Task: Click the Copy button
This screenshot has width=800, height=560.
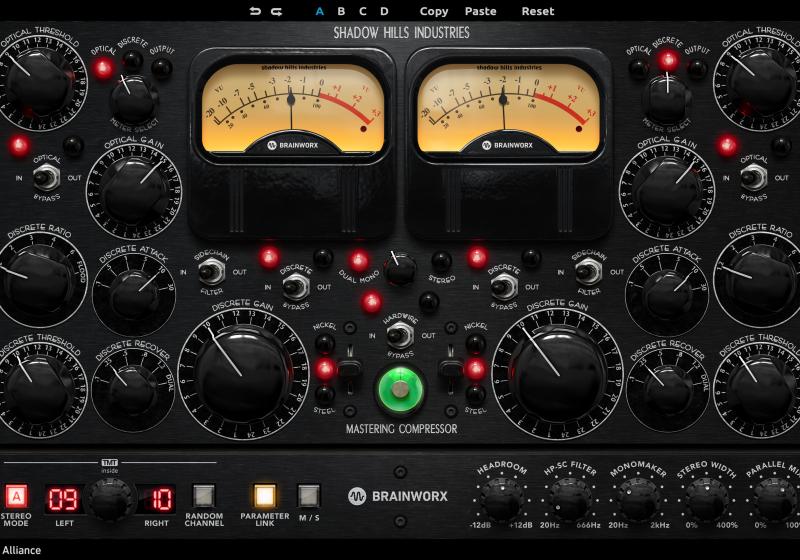Action: [x=434, y=11]
